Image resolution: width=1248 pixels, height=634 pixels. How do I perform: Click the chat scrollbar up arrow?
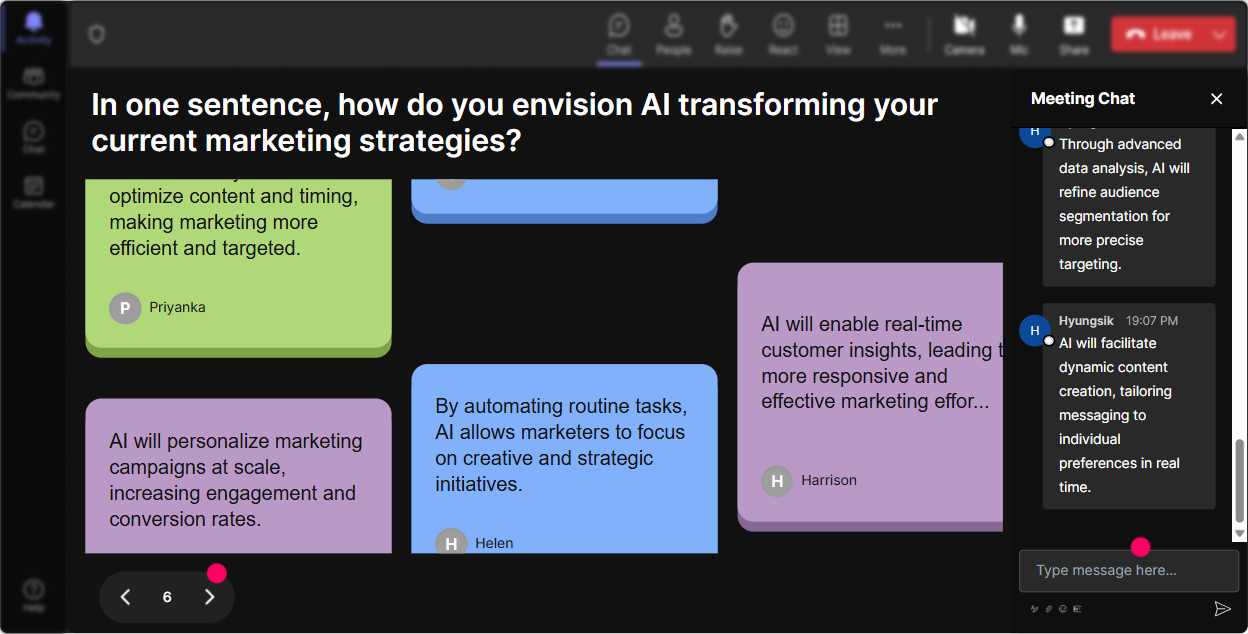[x=1240, y=135]
